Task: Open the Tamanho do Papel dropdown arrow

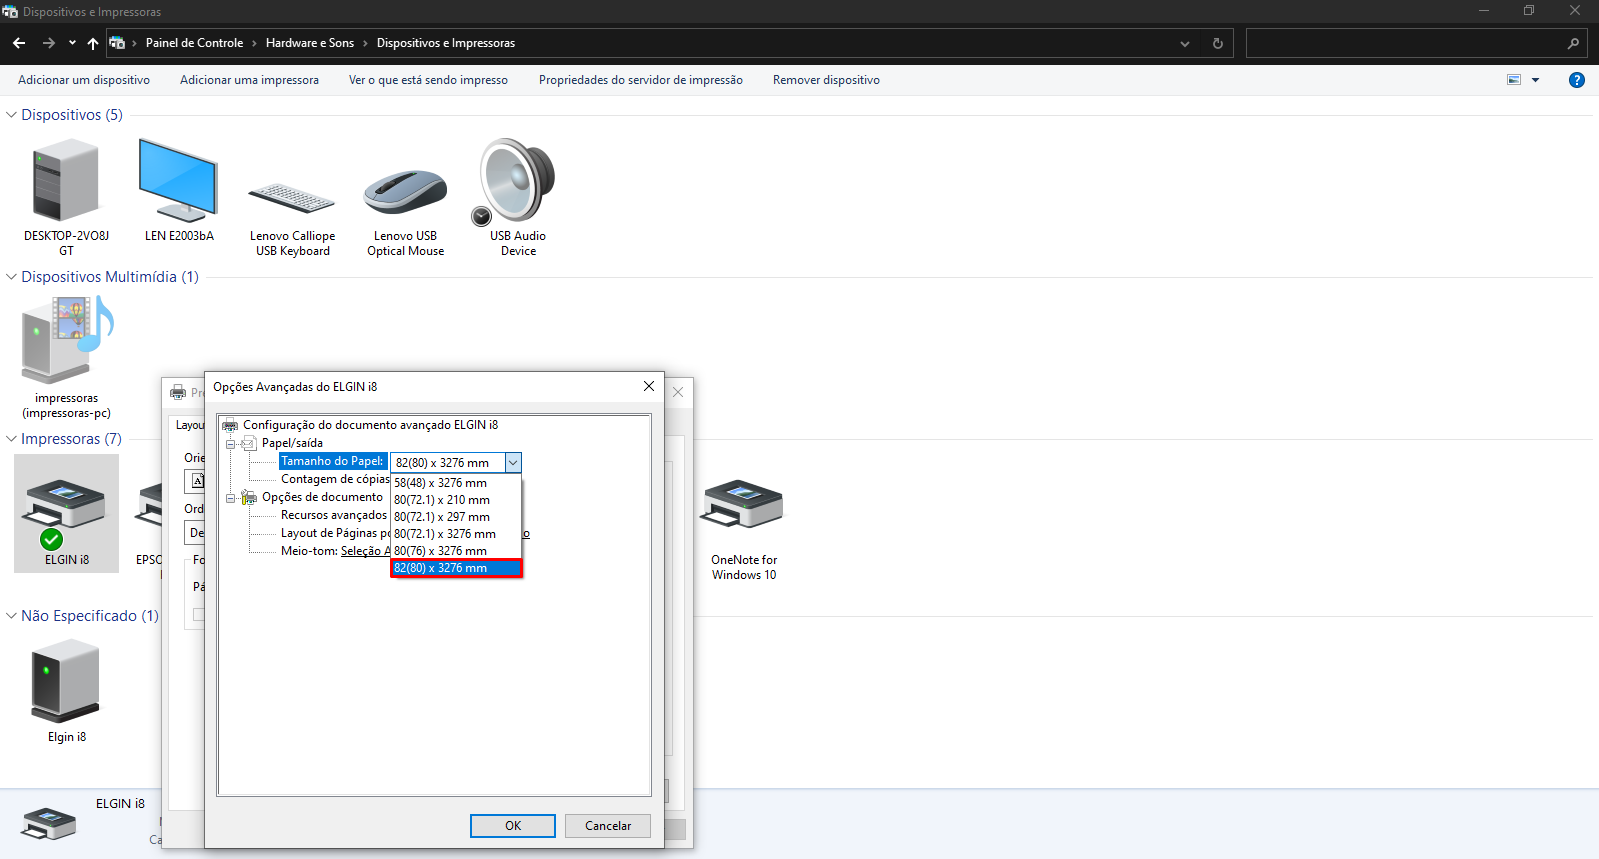Action: pyautogui.click(x=513, y=462)
